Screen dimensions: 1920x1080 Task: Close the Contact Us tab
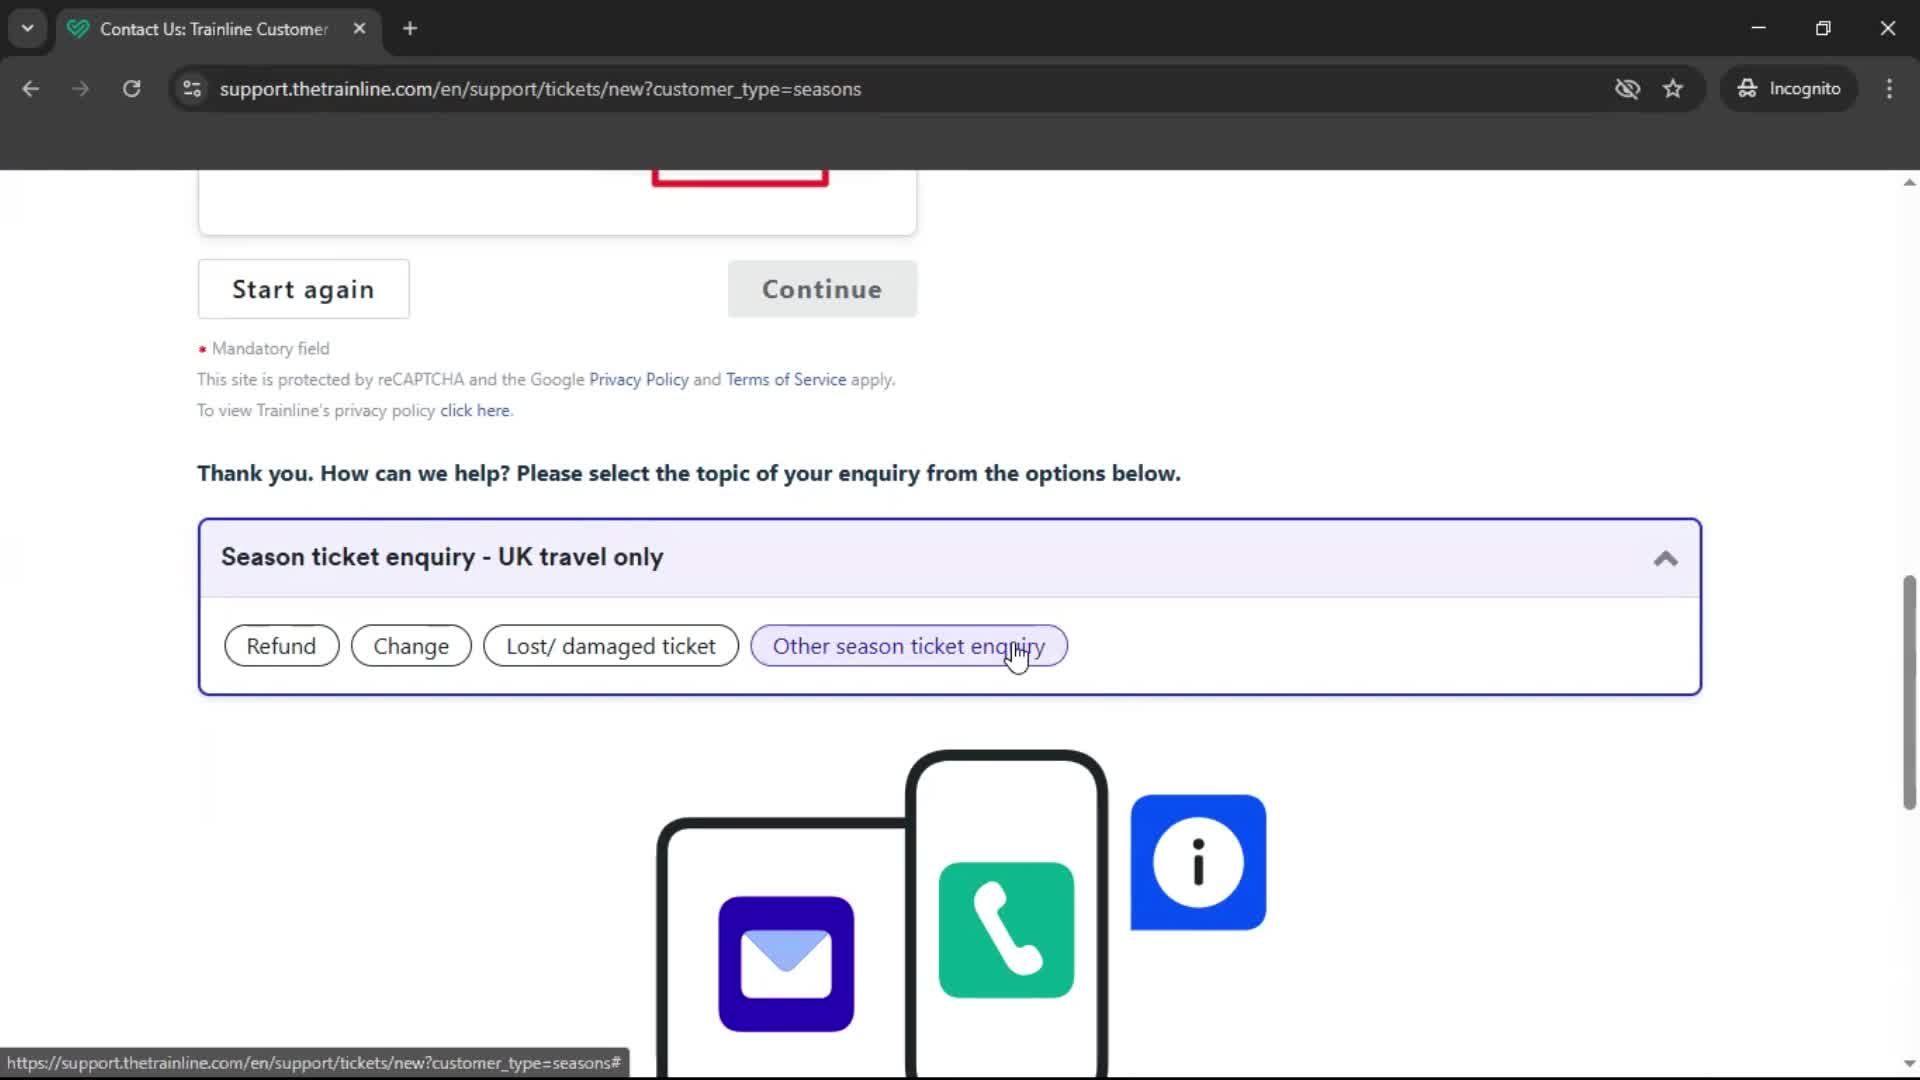pos(360,28)
